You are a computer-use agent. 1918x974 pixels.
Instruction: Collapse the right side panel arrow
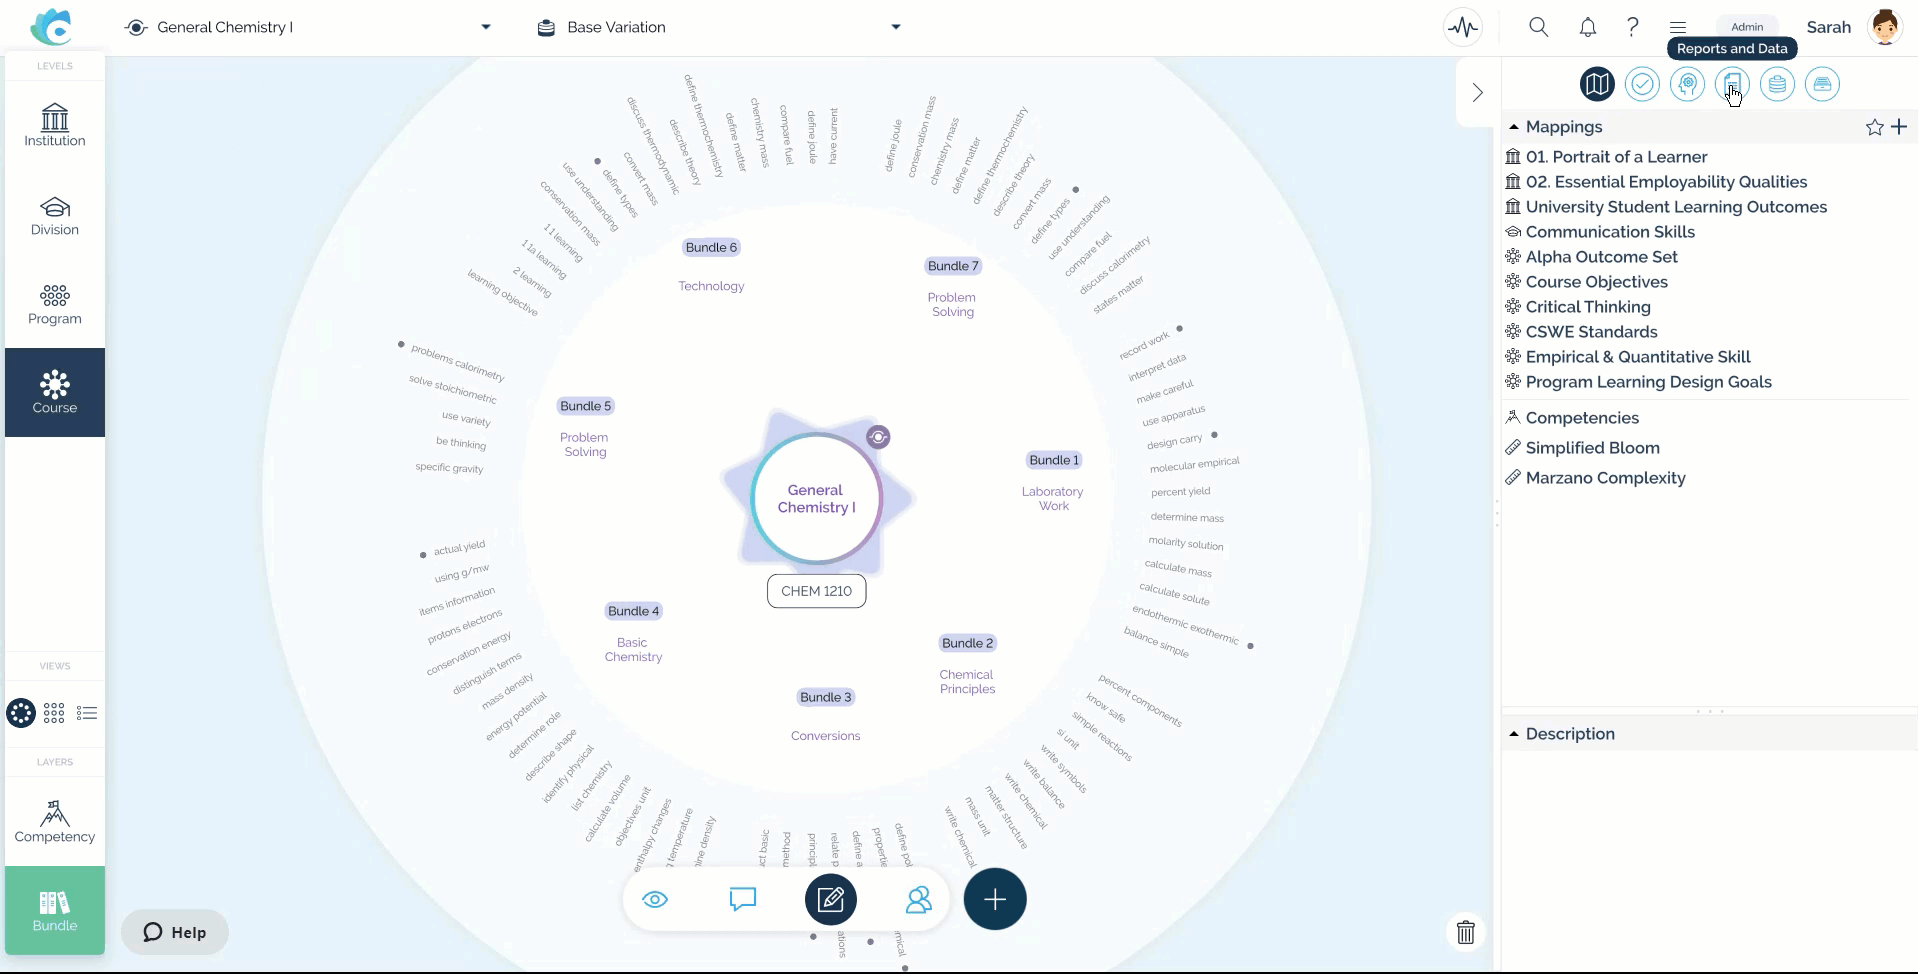(1477, 93)
